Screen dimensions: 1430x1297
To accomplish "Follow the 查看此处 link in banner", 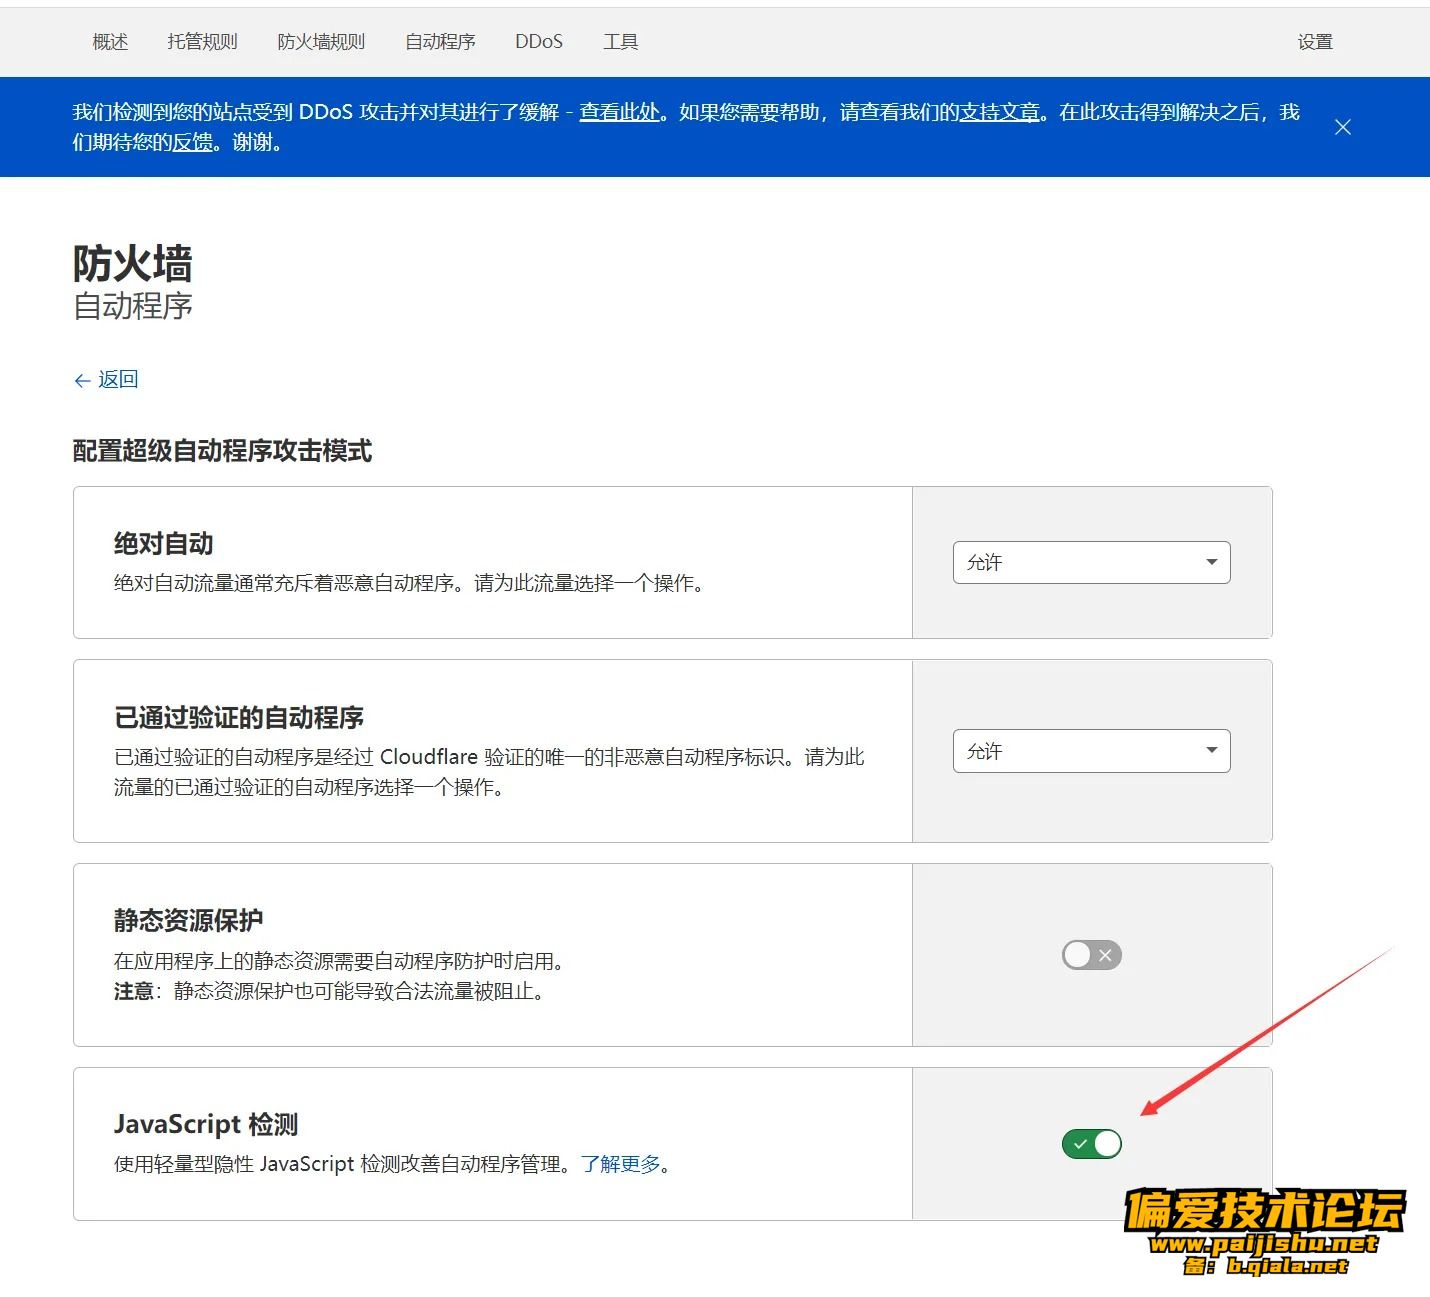I will point(620,112).
